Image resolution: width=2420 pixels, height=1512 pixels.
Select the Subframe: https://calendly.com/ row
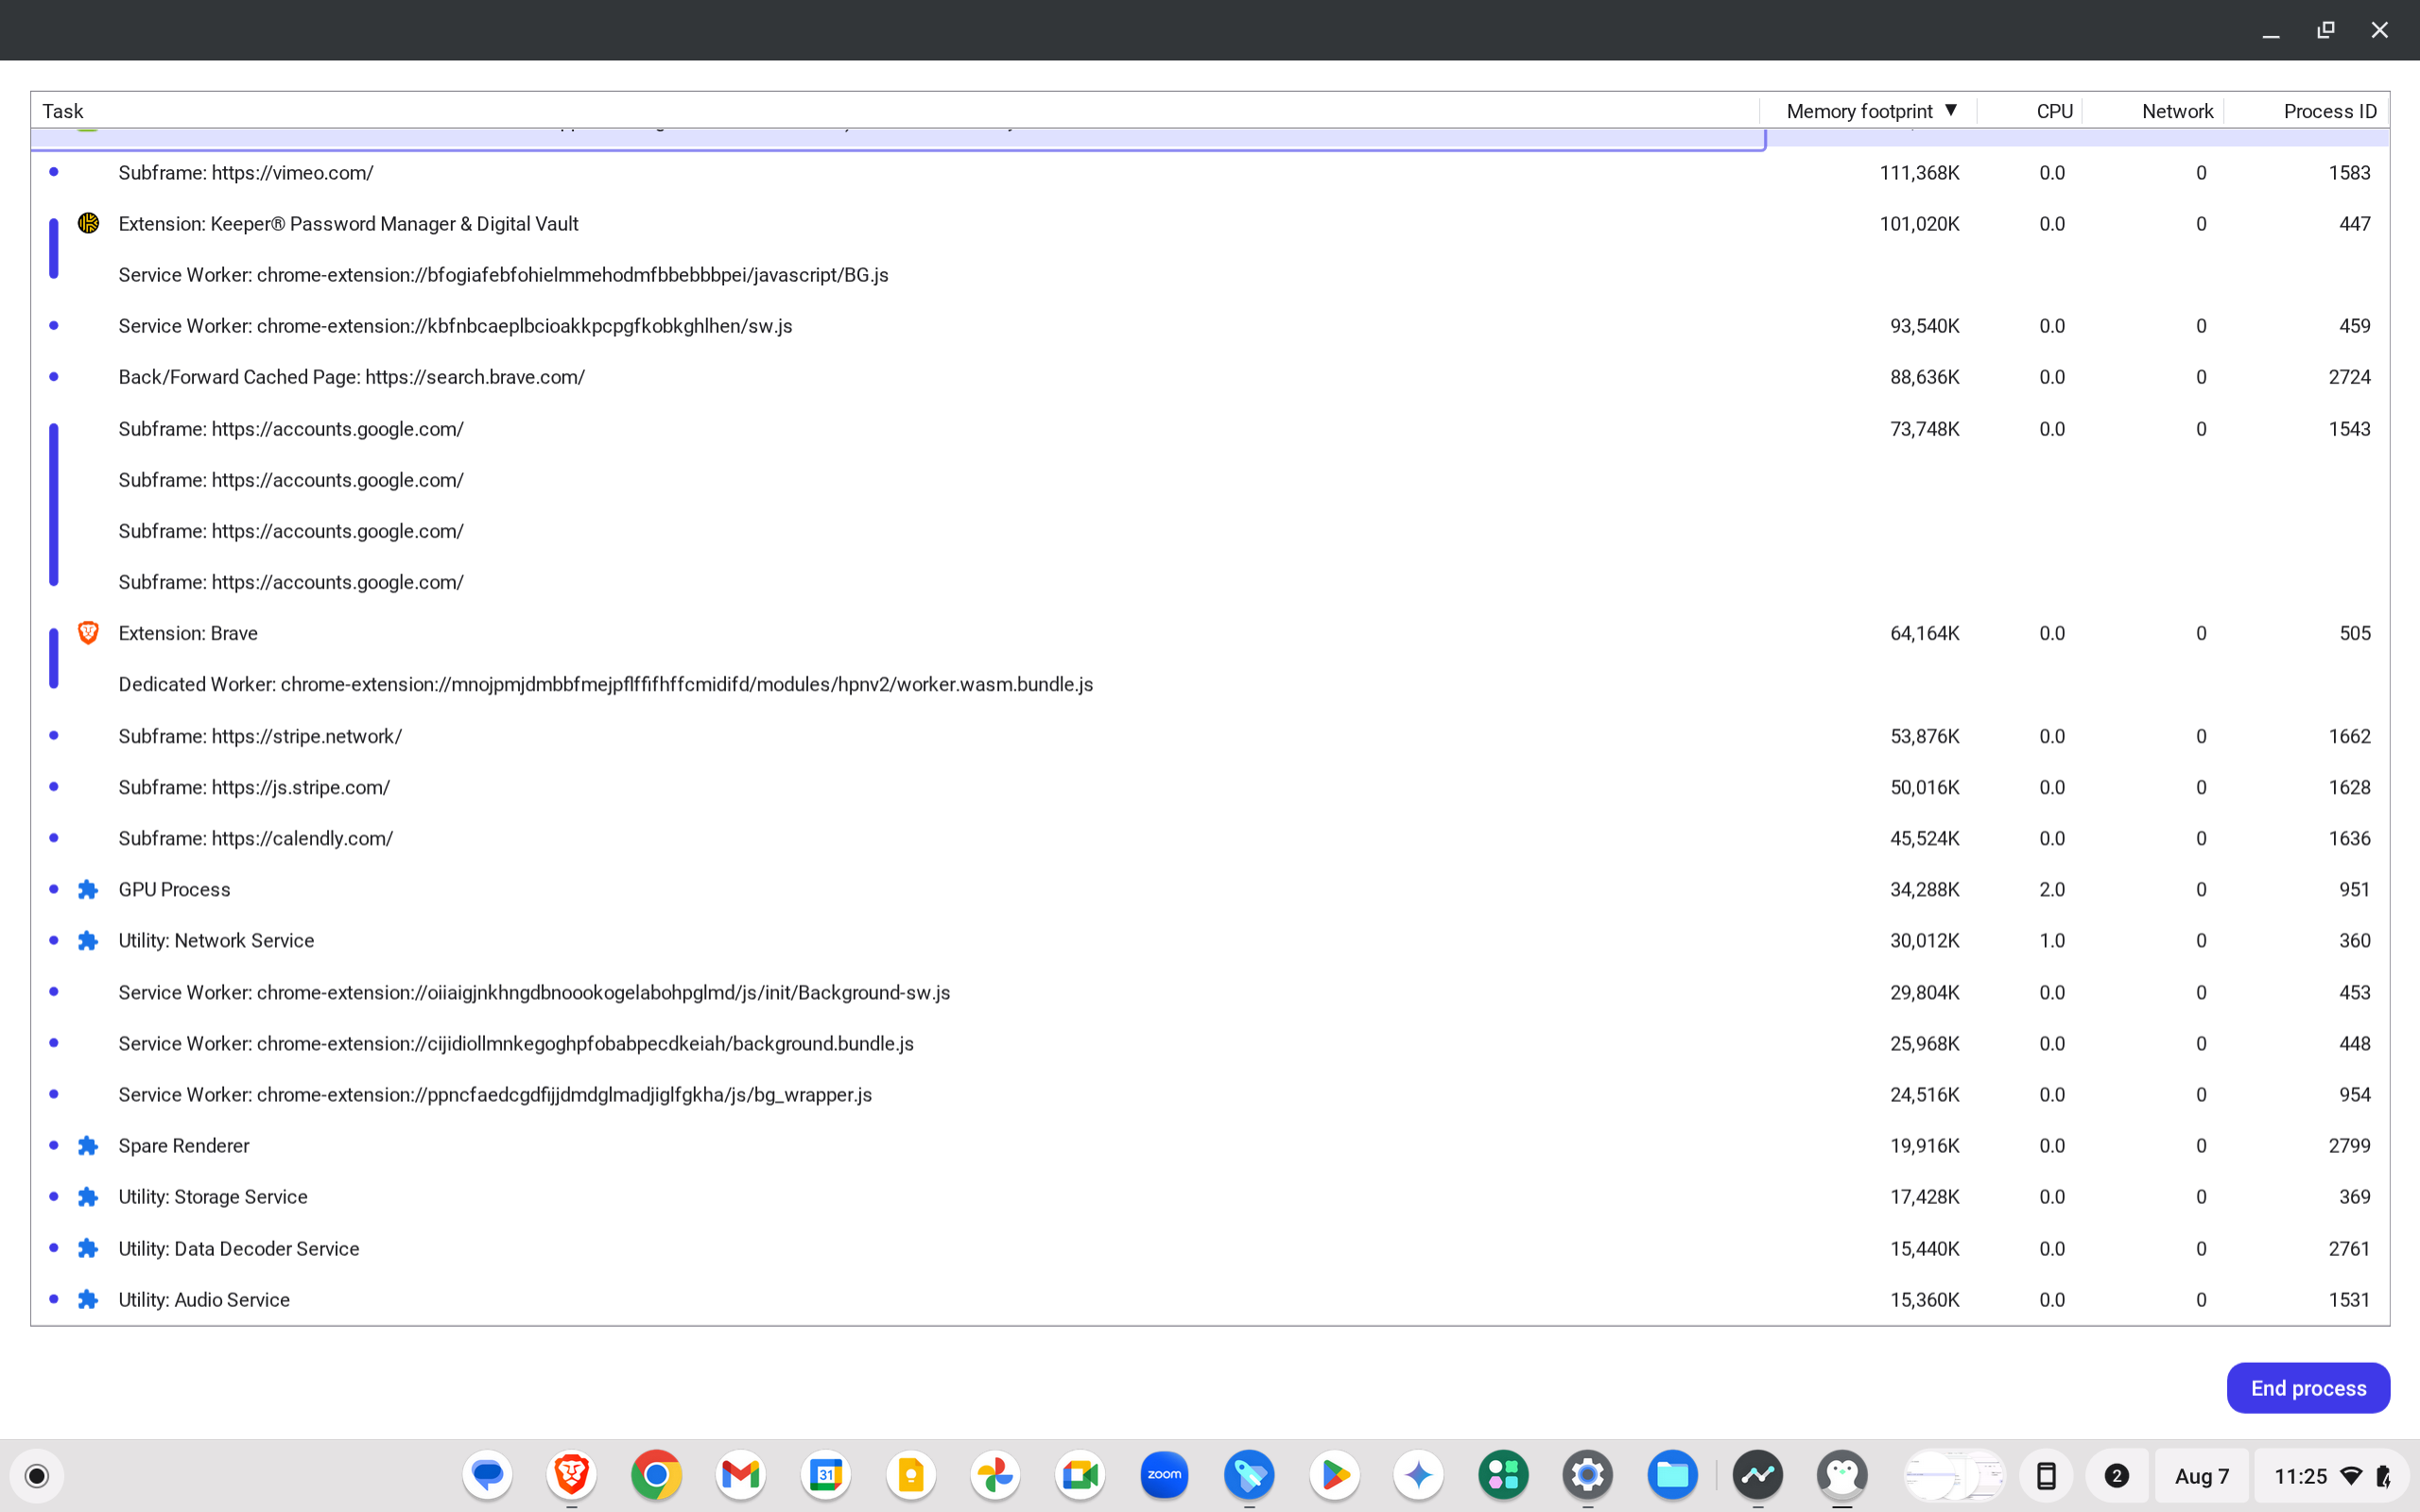(x=1210, y=838)
